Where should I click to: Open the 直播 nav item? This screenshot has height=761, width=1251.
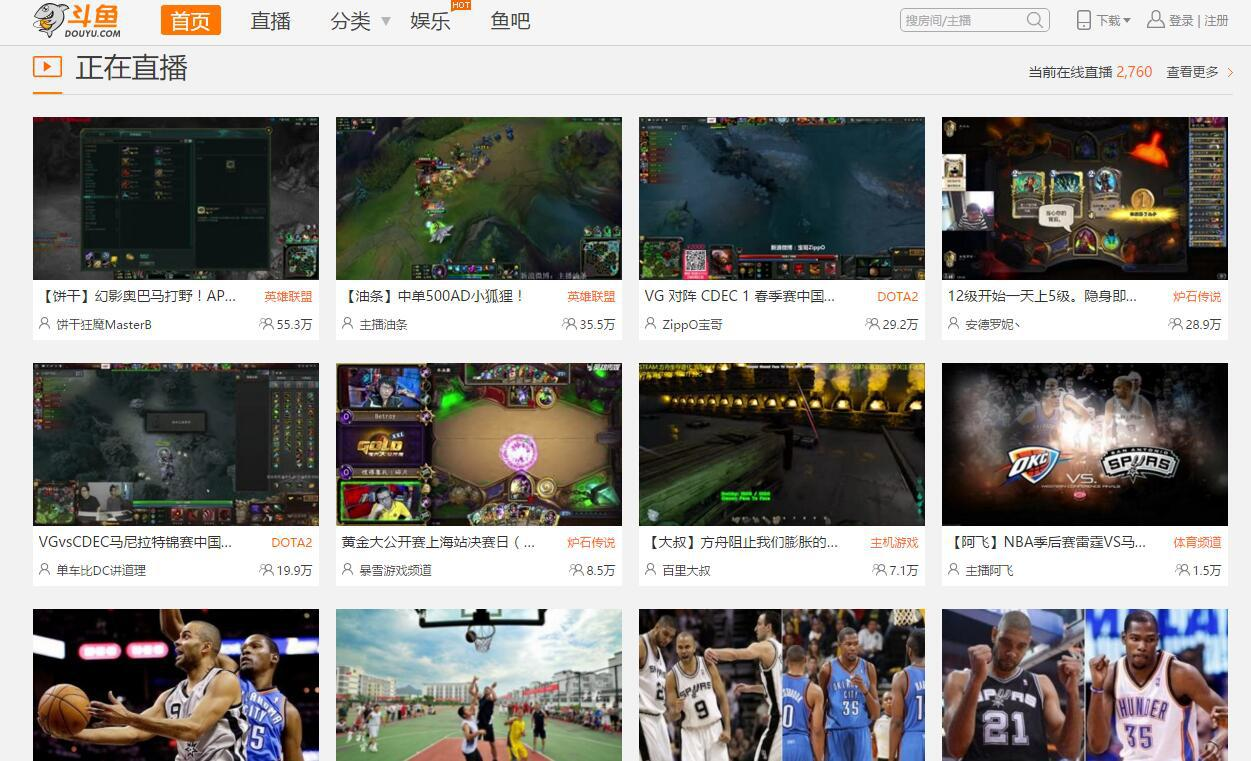pos(270,20)
